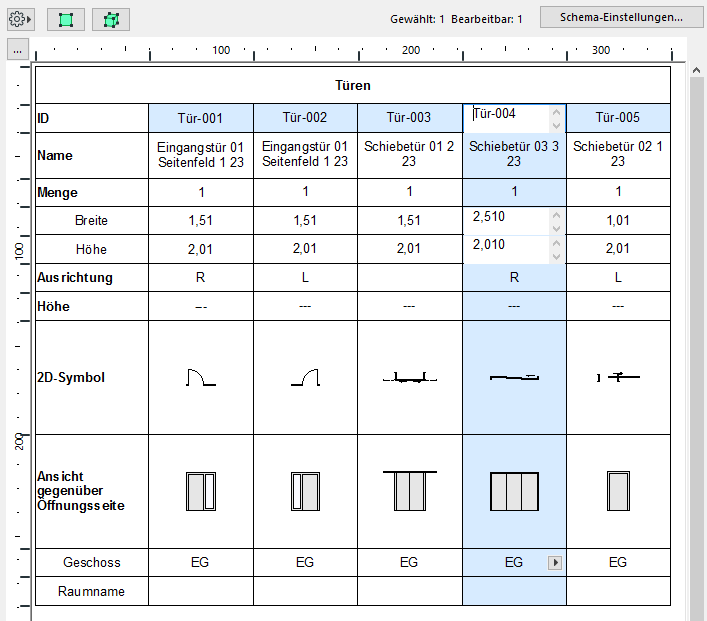Click the Ausrichtung row header
The width and height of the screenshot is (707, 621).
pyautogui.click(x=92, y=277)
